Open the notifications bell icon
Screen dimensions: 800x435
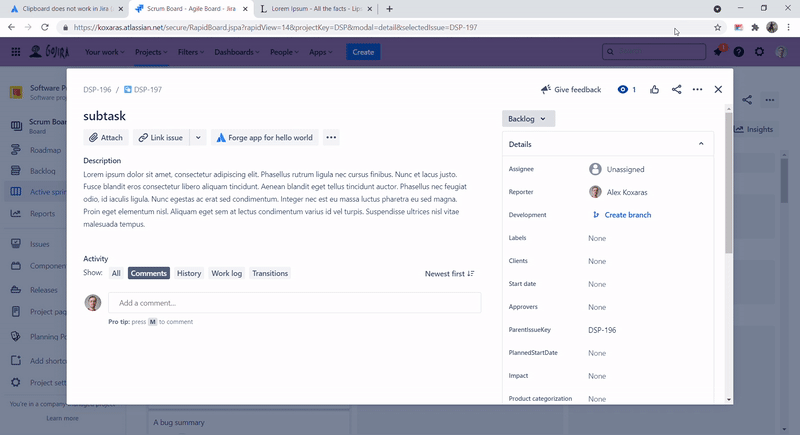tap(718, 52)
